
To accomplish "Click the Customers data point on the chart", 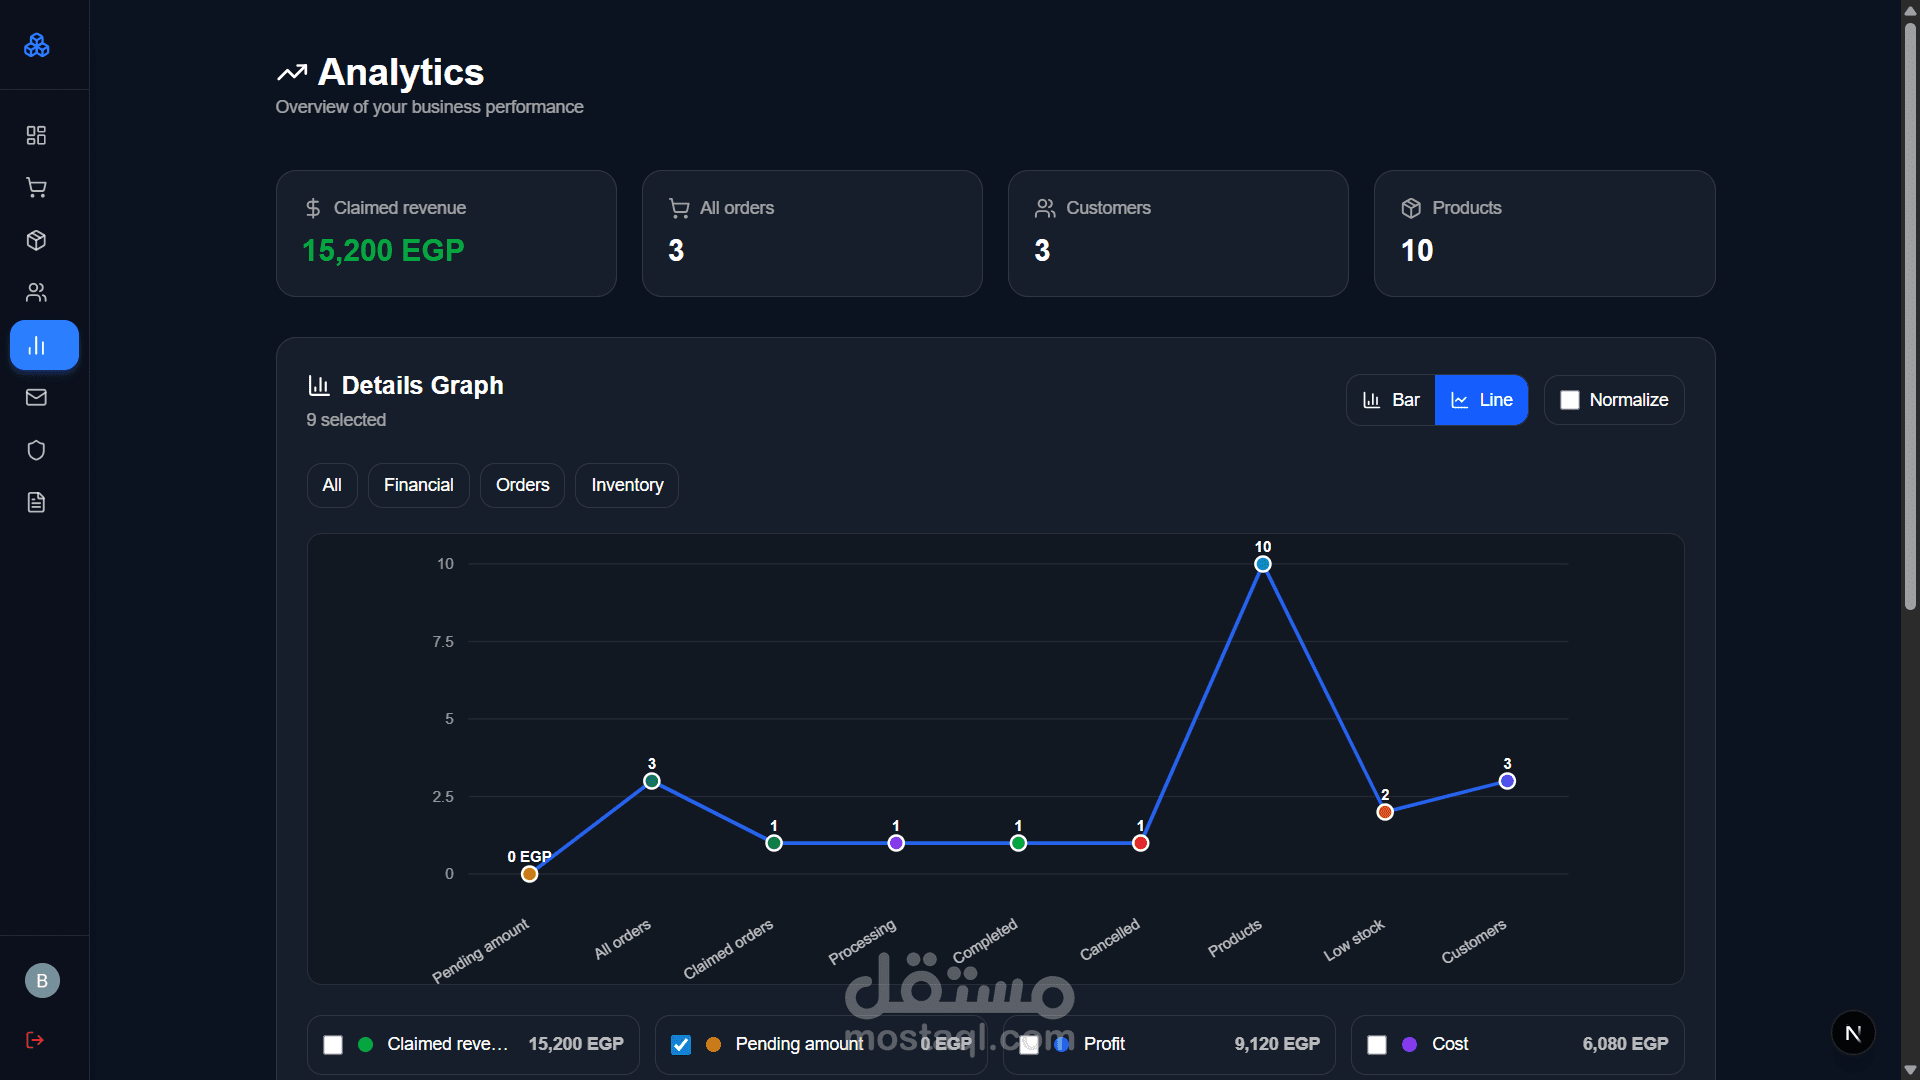I will coord(1507,781).
